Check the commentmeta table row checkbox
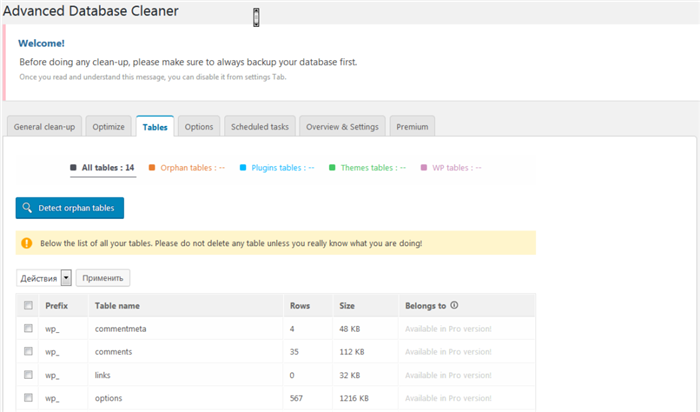The height and width of the screenshot is (412, 700). 28,328
